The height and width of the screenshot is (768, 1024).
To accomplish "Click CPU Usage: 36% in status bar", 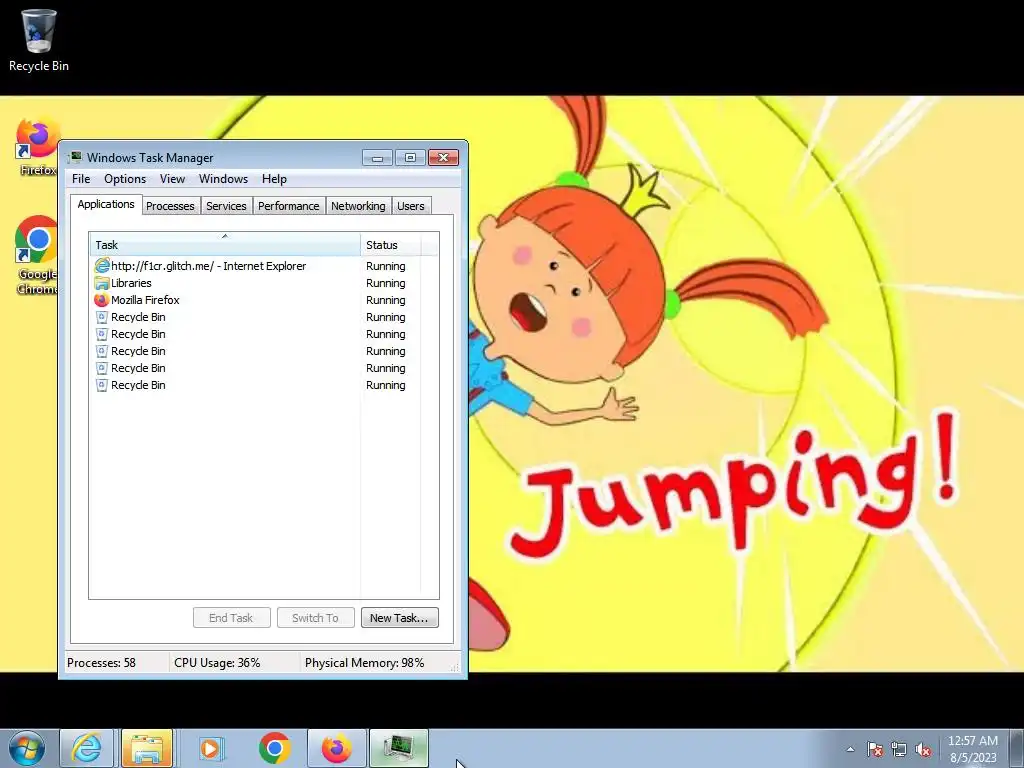I will [217, 663].
